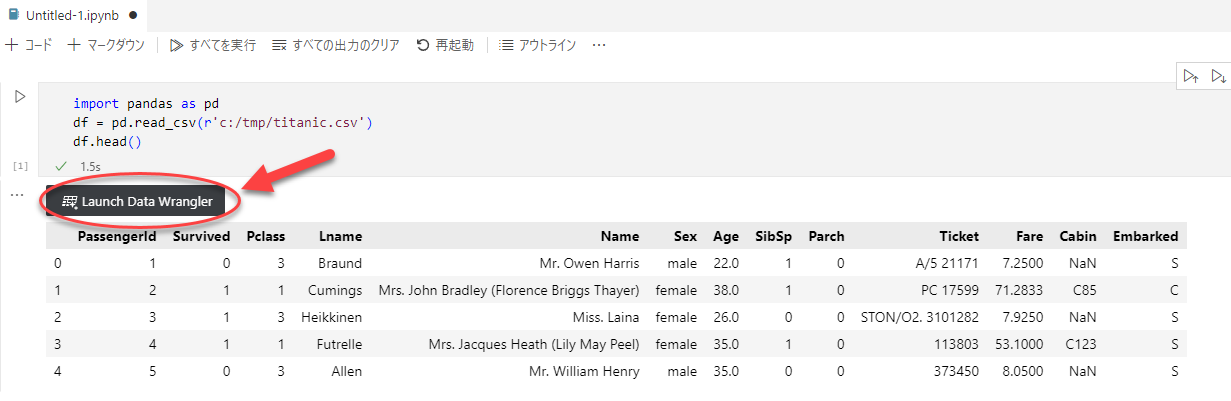The width and height of the screenshot is (1231, 401).
Task: Add a new code cell
Action: (28, 45)
